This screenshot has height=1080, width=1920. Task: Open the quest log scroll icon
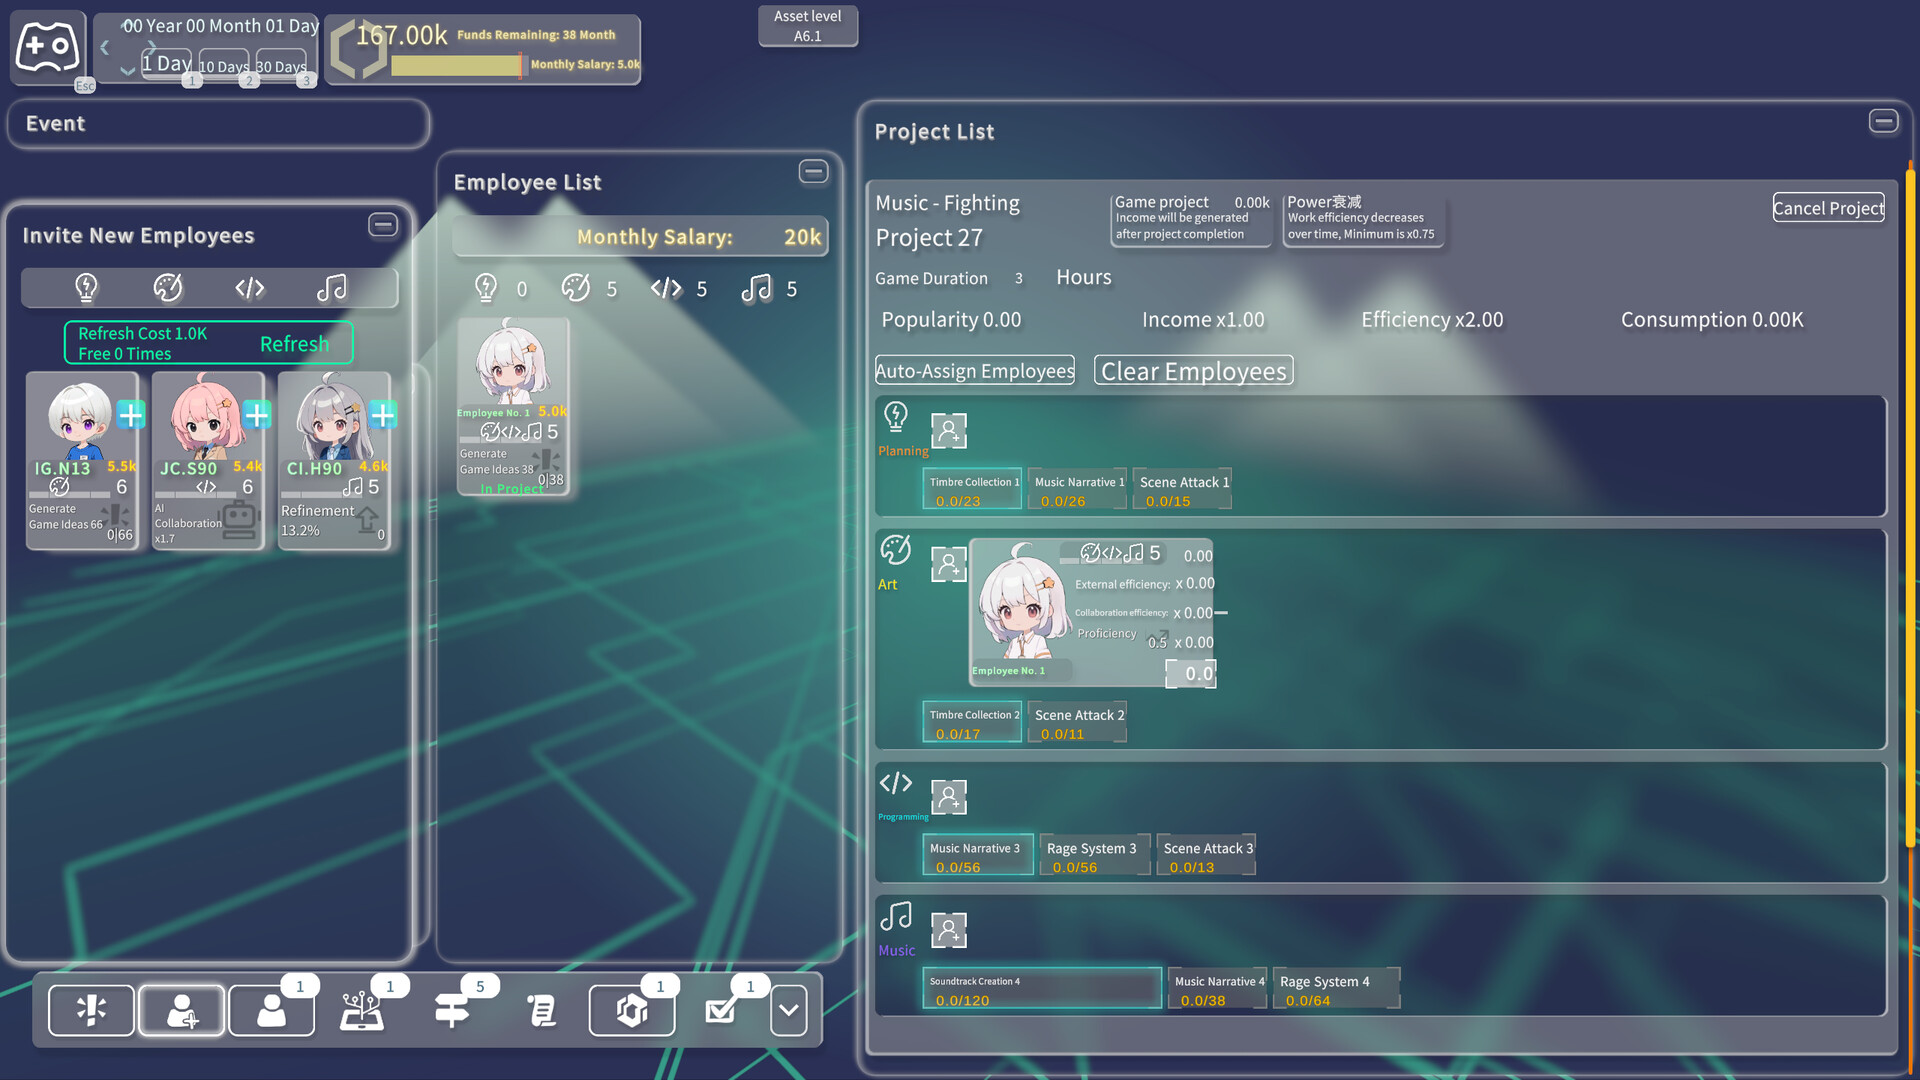tap(541, 1010)
